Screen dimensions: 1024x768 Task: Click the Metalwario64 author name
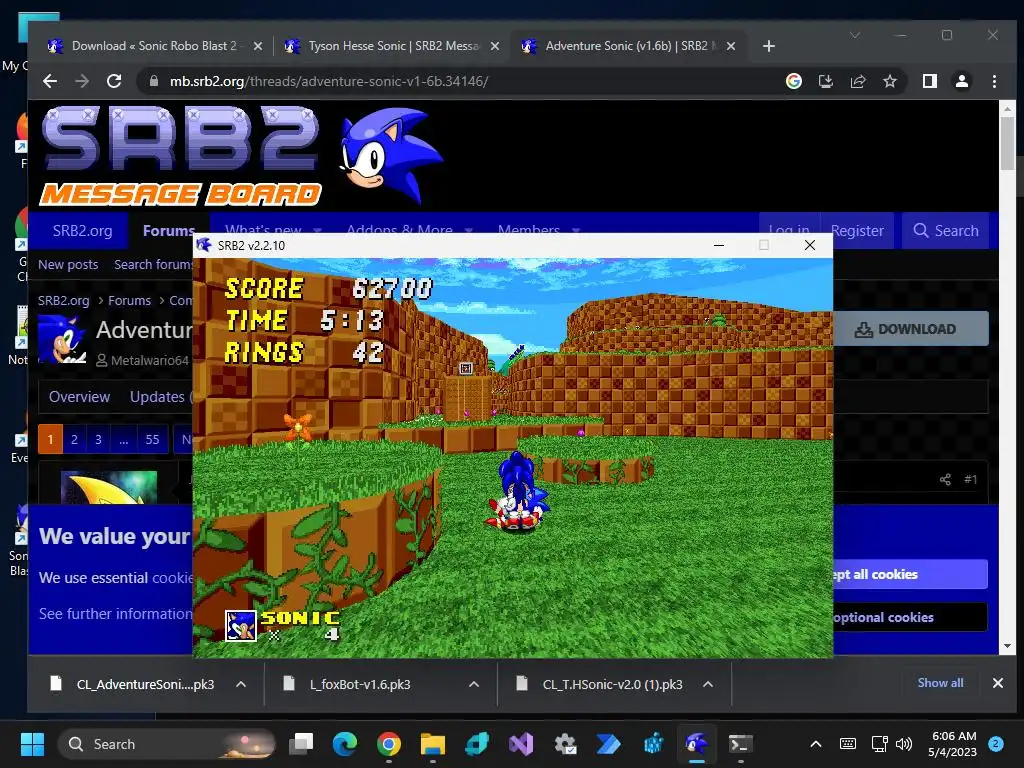click(150, 360)
